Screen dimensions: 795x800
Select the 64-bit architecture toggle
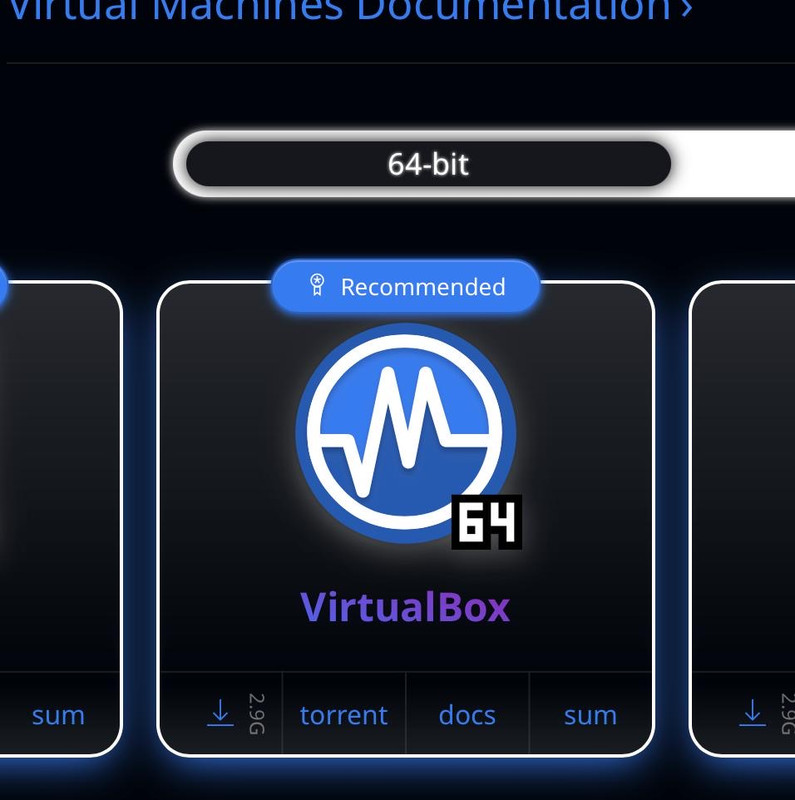pos(429,164)
